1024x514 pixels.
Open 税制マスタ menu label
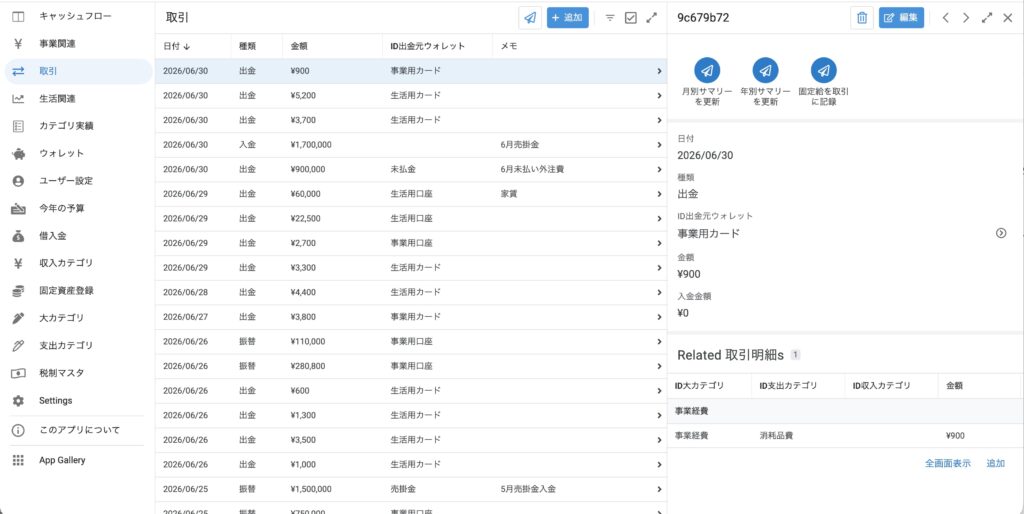pos(61,373)
